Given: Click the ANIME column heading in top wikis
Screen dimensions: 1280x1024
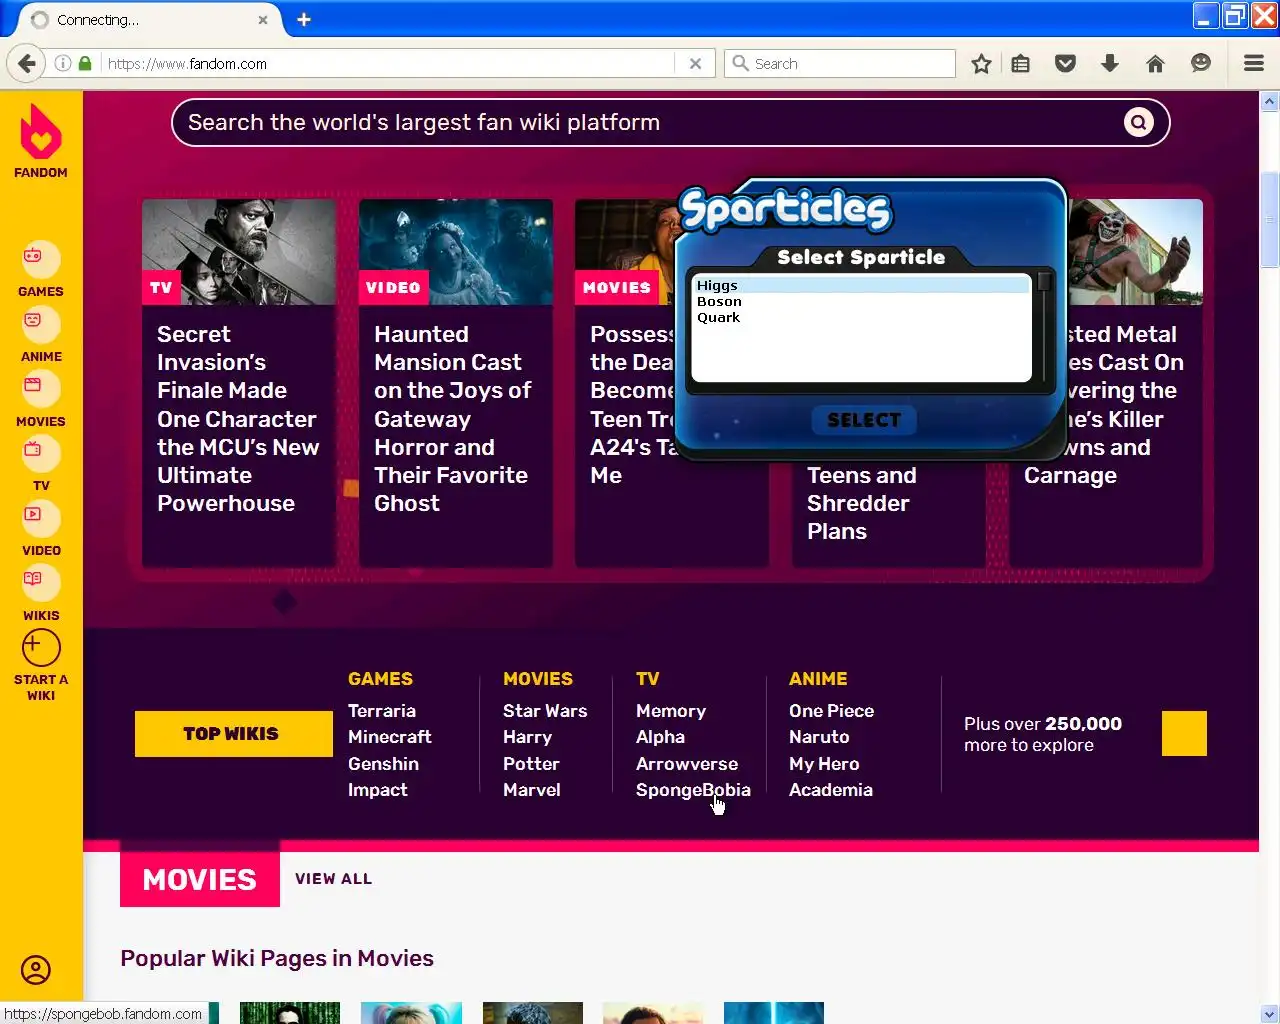Looking at the screenshot, I should [818, 679].
